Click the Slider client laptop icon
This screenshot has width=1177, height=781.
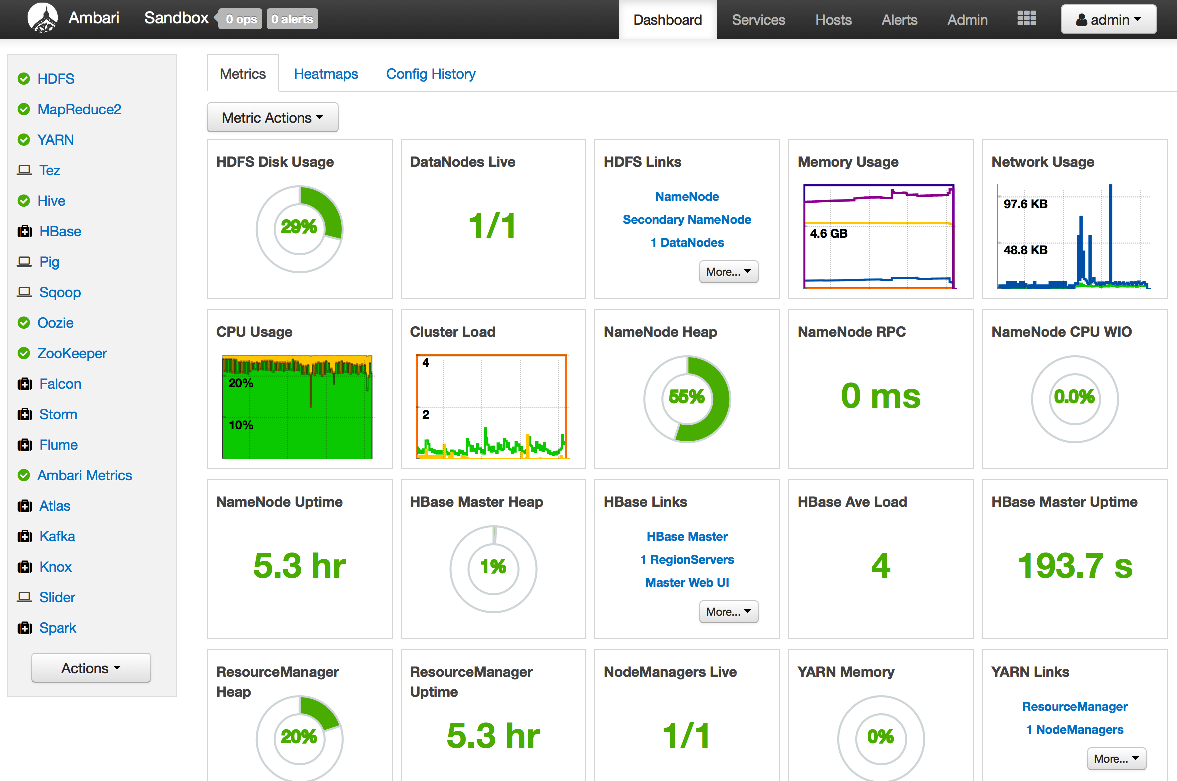25,598
